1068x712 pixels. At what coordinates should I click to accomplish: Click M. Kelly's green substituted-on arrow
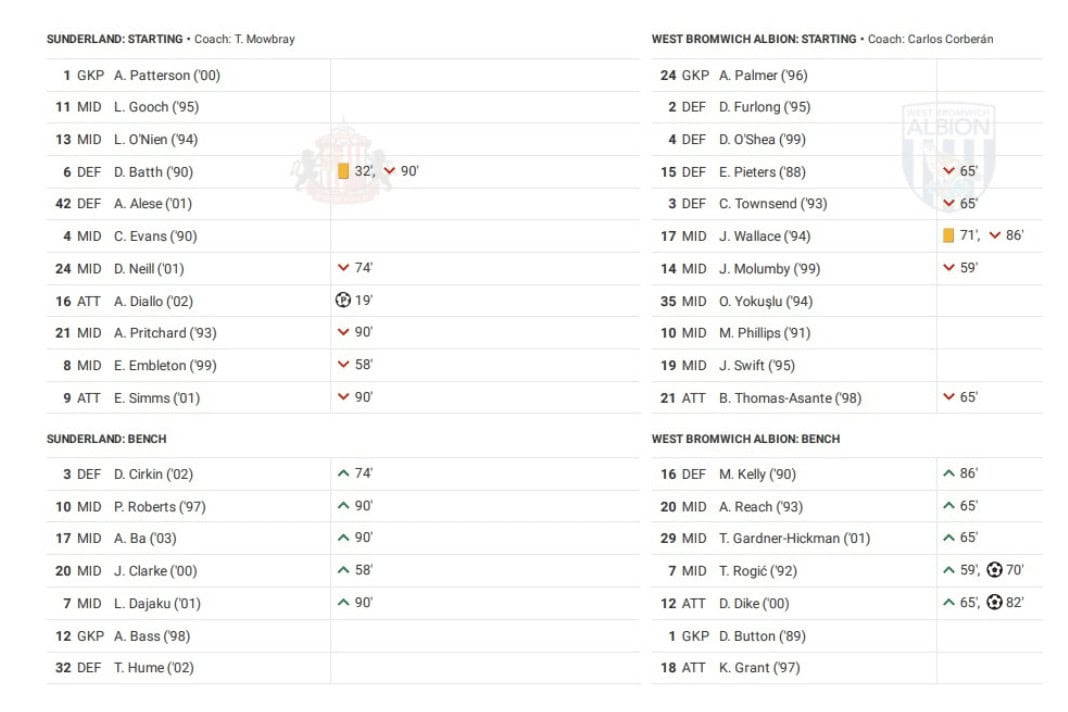pos(949,474)
